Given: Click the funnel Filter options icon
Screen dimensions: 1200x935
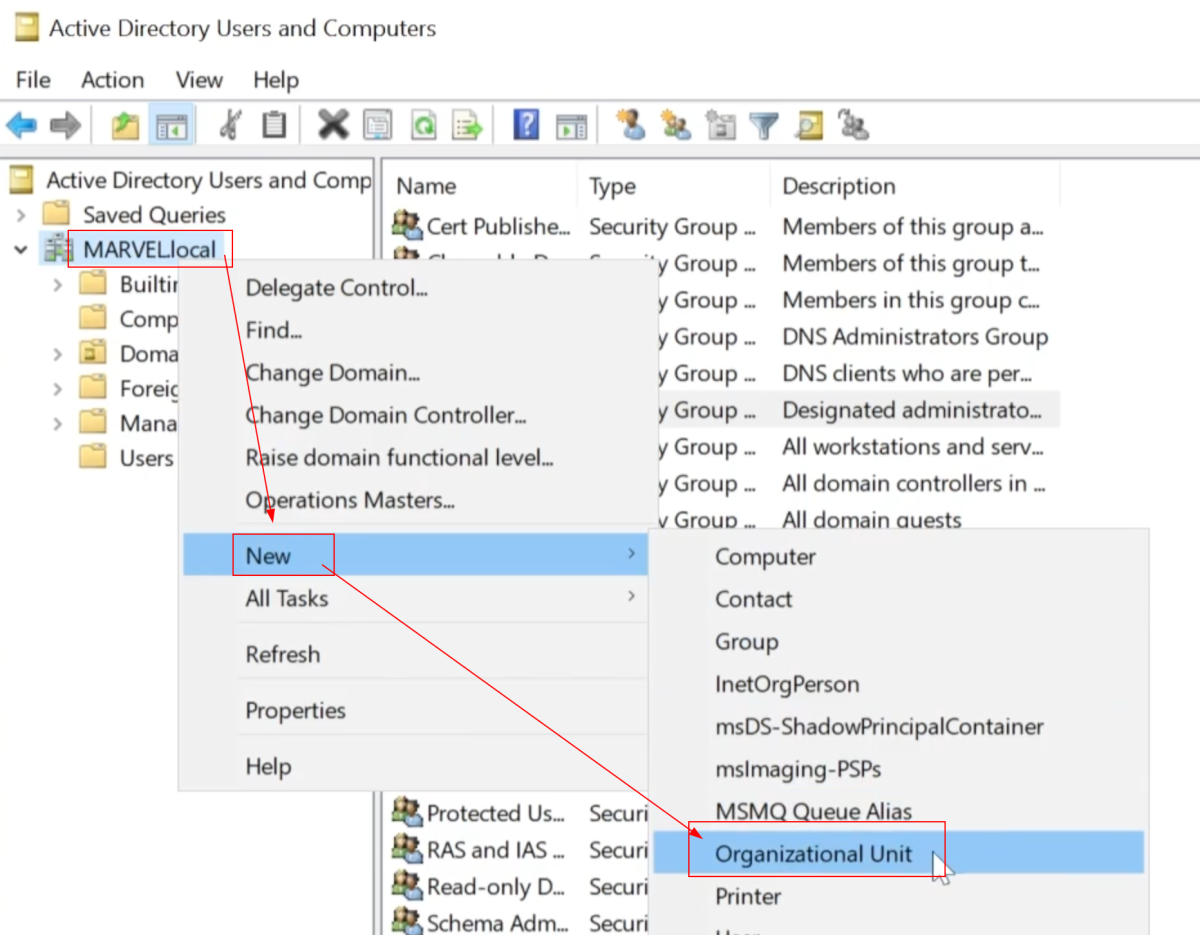Looking at the screenshot, I should (764, 125).
